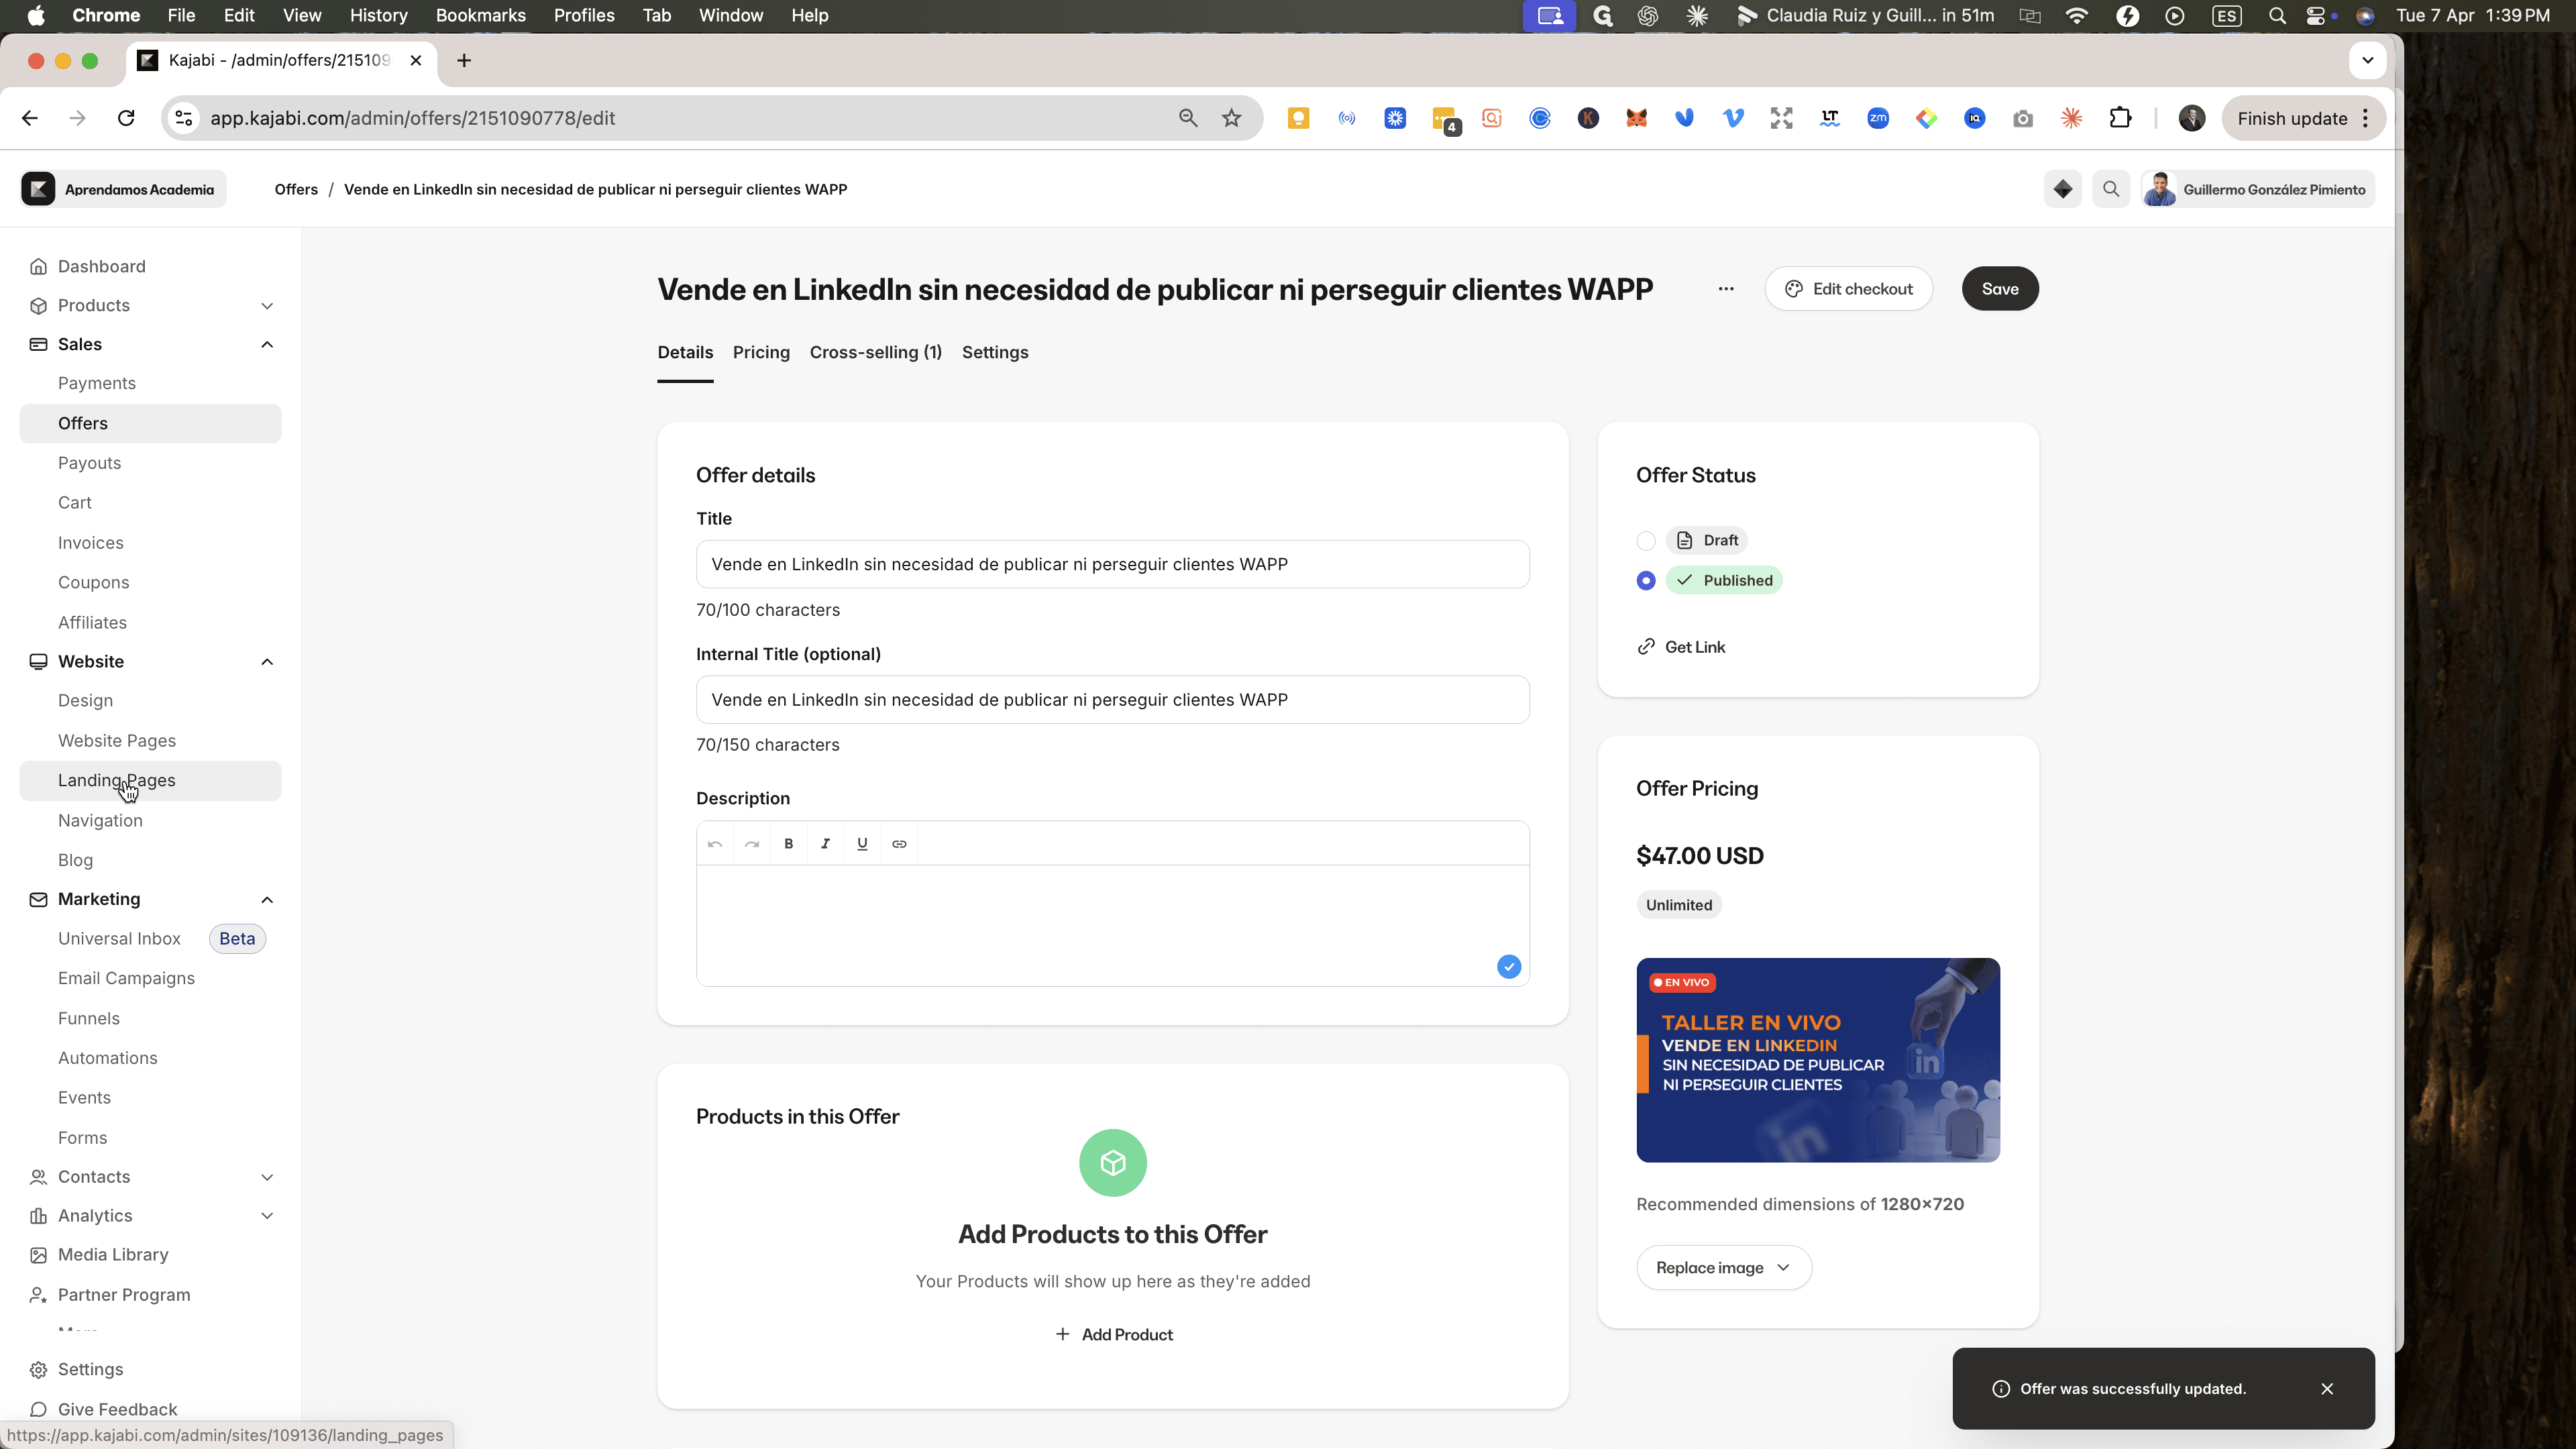
Task: Click the Chrome address bar URL
Action: [412, 118]
